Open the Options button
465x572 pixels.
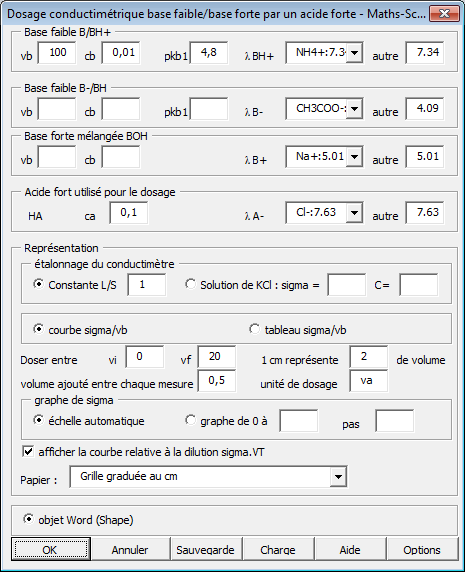422,549
